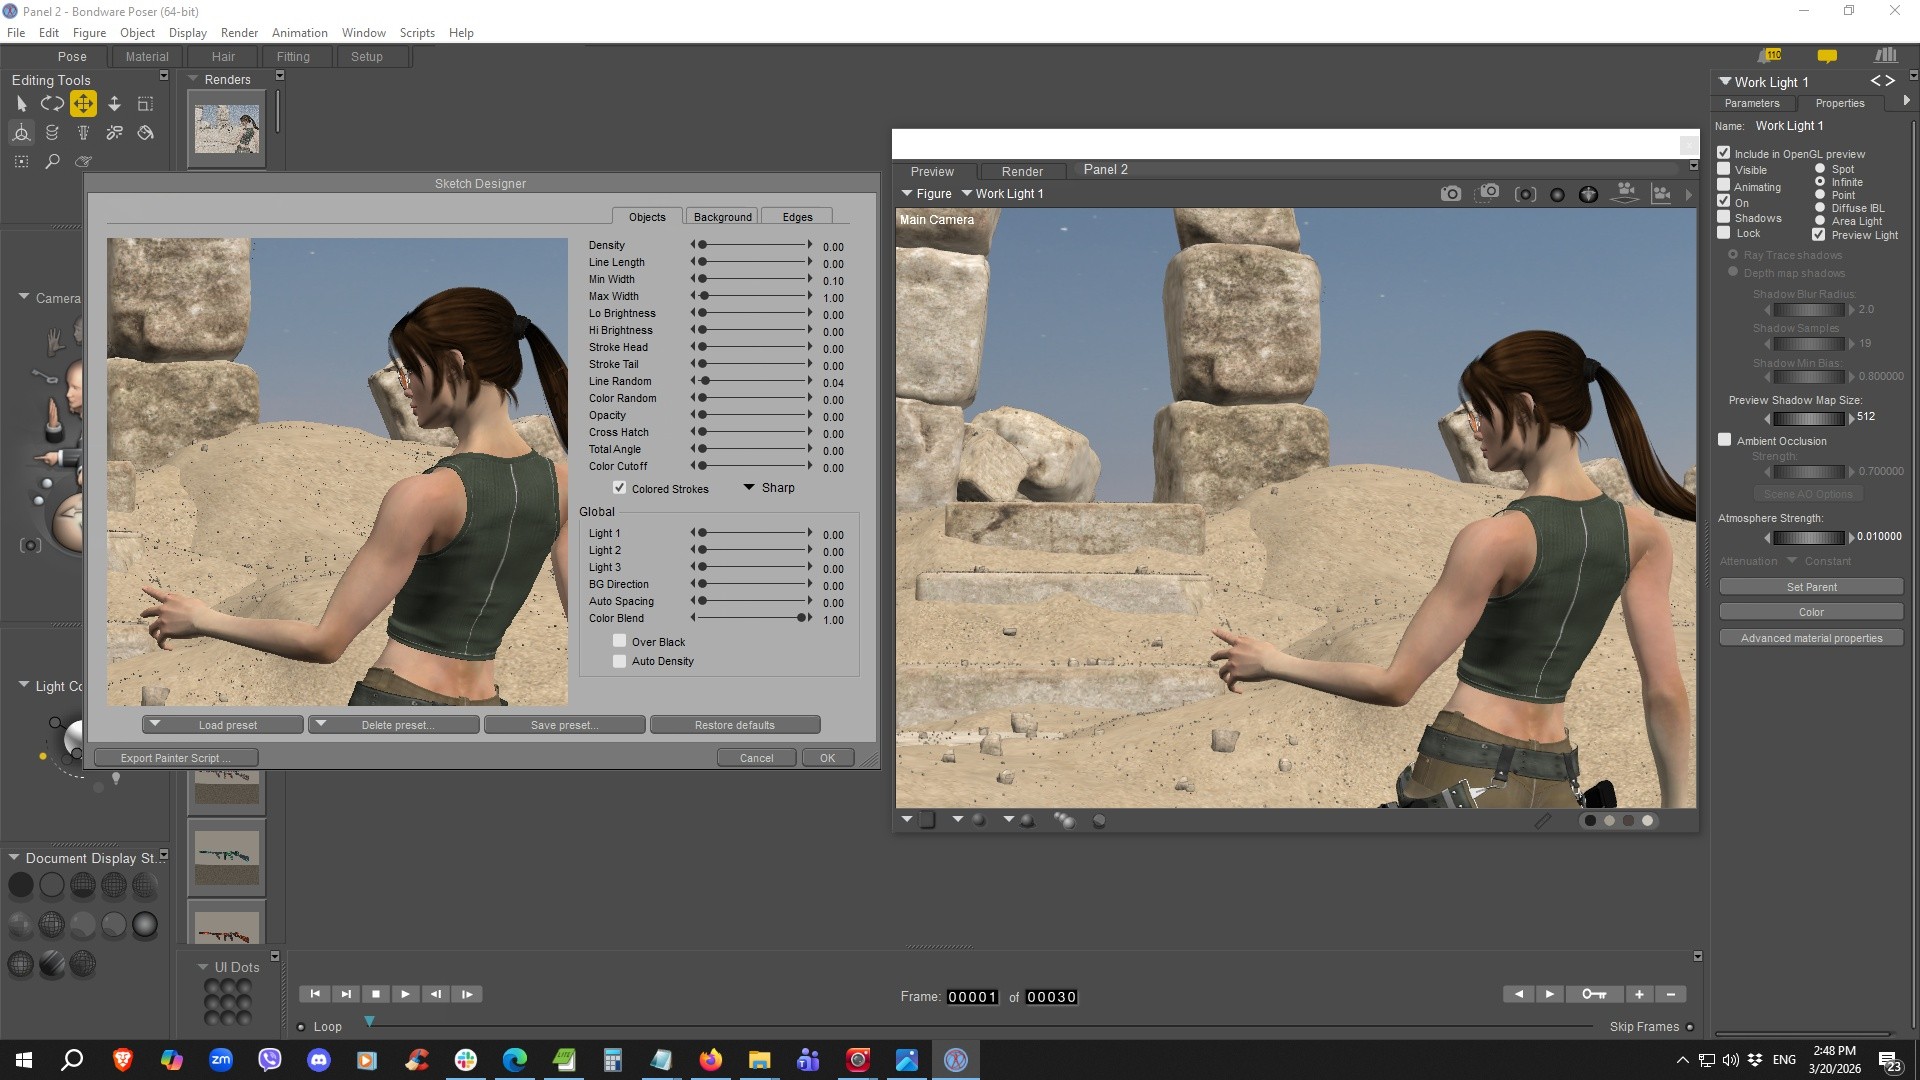Click the magnifier tool in Editing Tools

click(52, 161)
